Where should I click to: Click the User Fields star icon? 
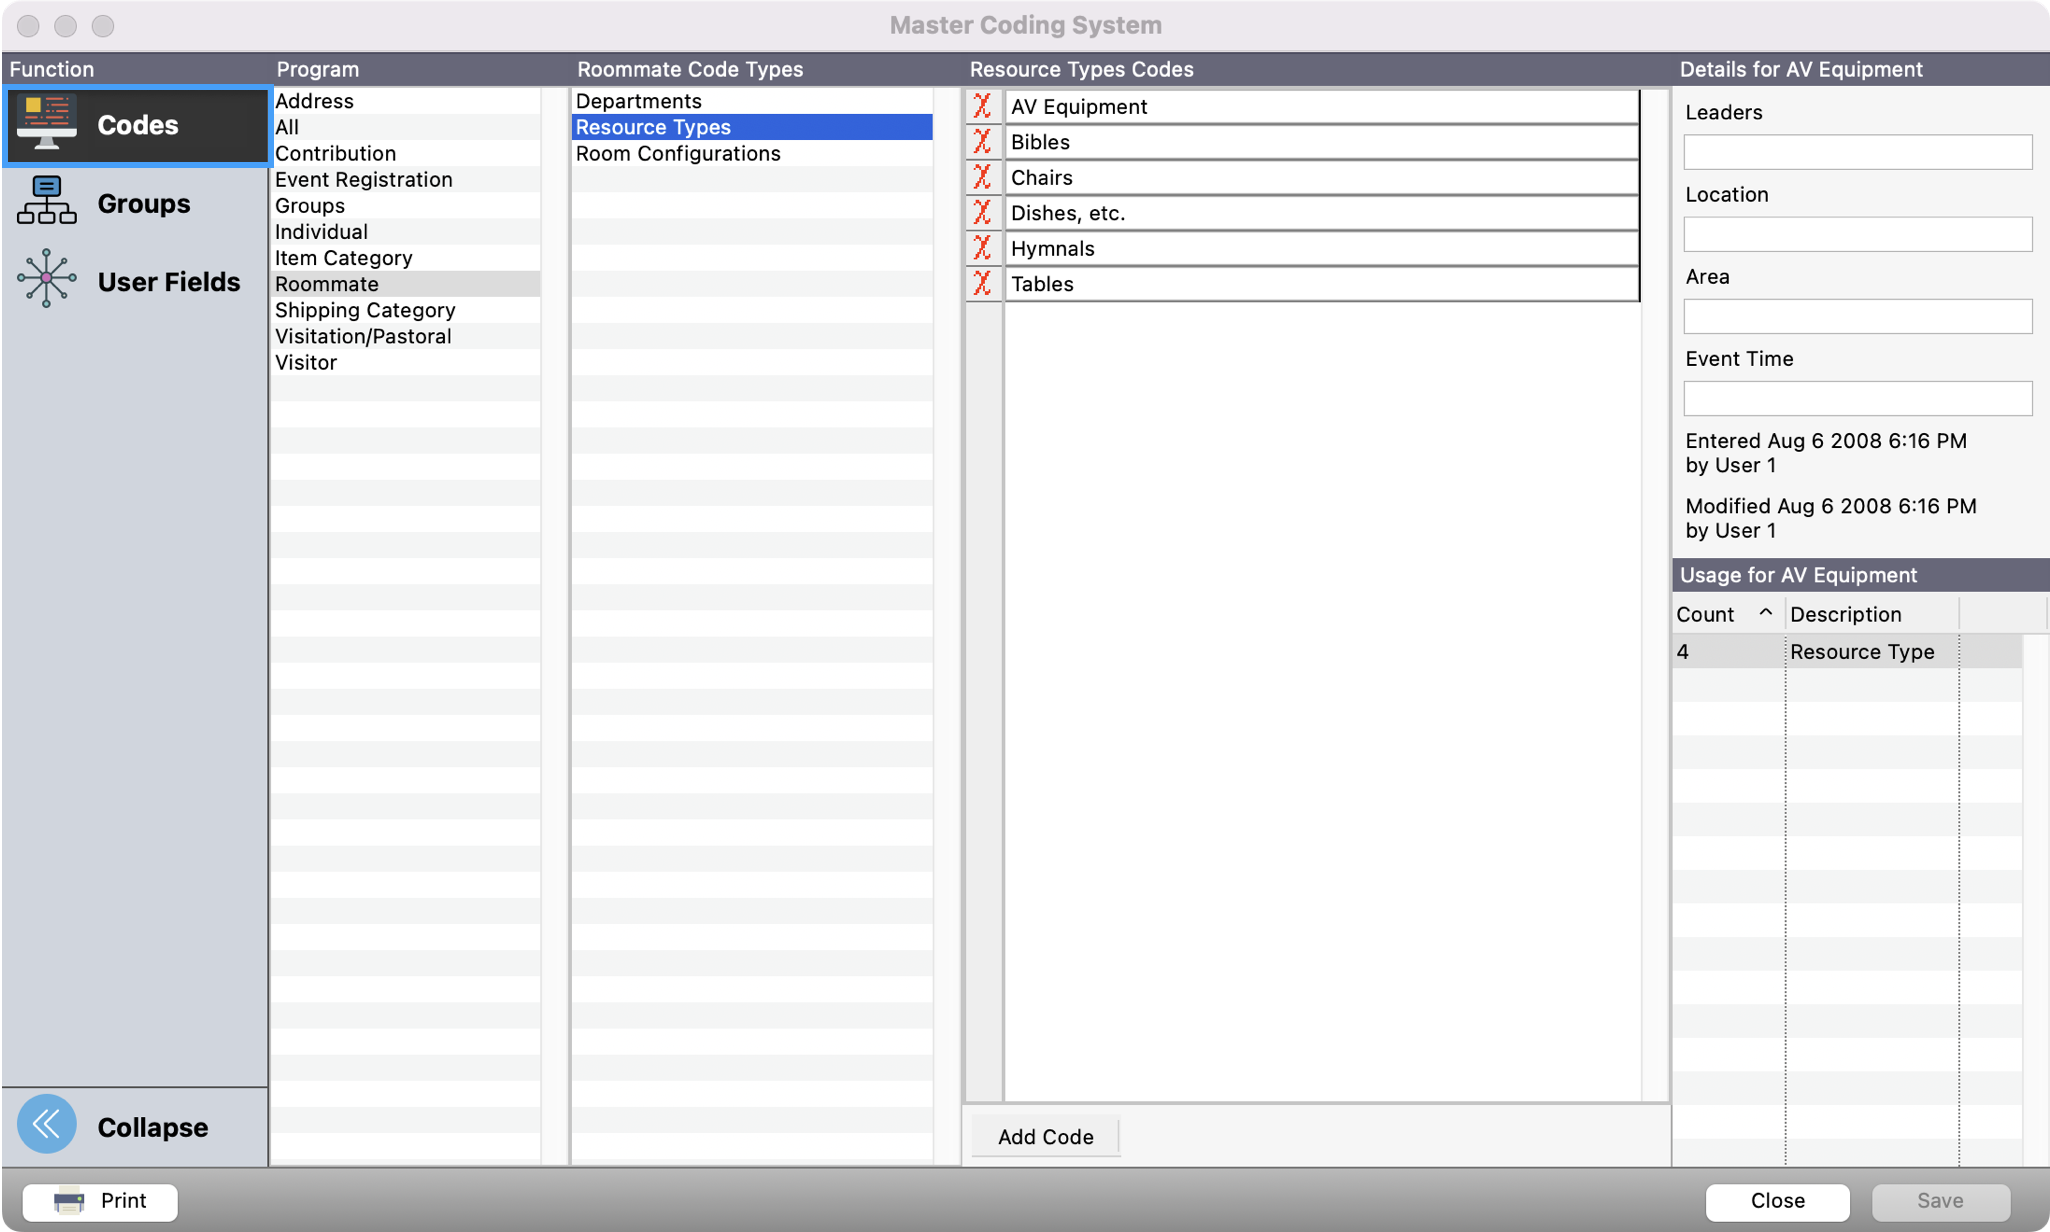pyautogui.click(x=46, y=279)
